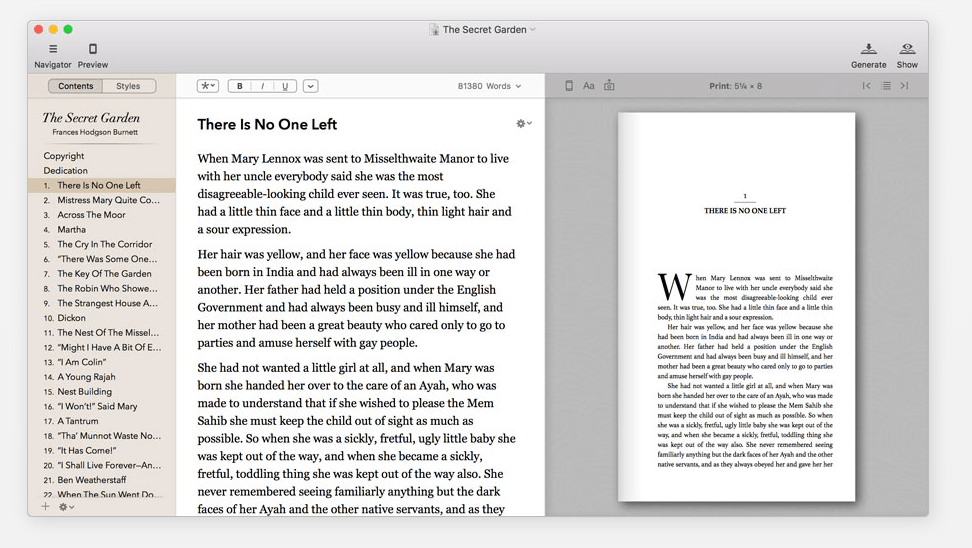
Task: Select chapter 1 There Is No One Left
Action: tap(102, 185)
